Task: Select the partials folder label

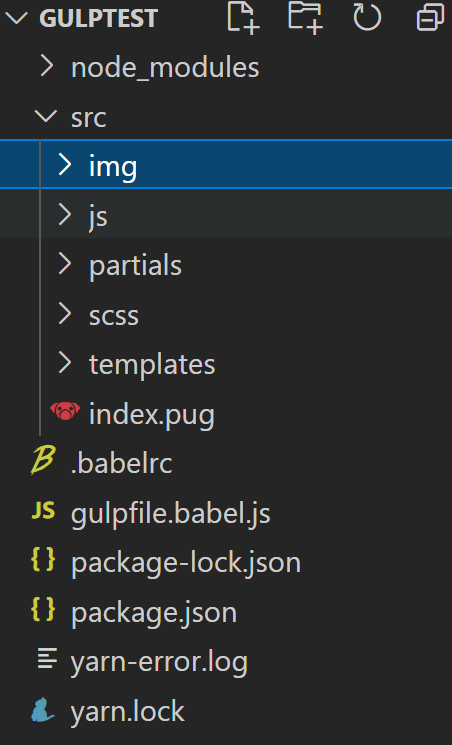Action: pyautogui.click(x=135, y=266)
